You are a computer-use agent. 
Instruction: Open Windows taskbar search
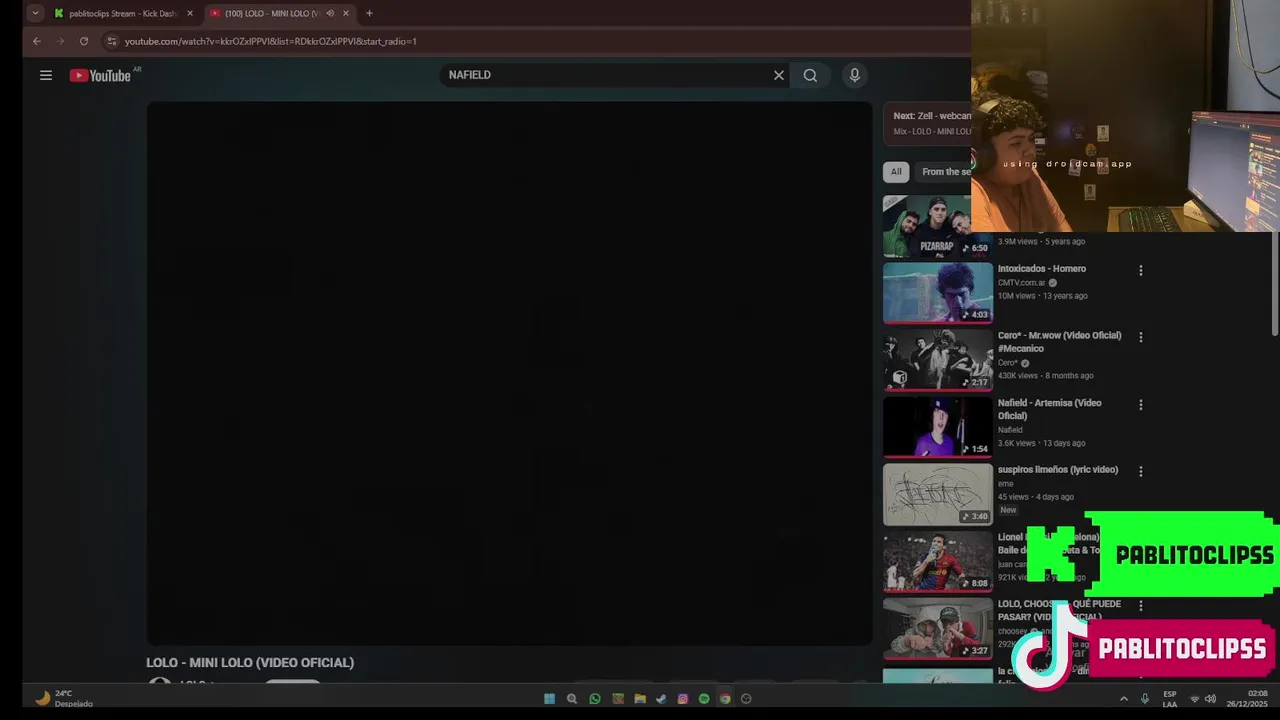[572, 699]
